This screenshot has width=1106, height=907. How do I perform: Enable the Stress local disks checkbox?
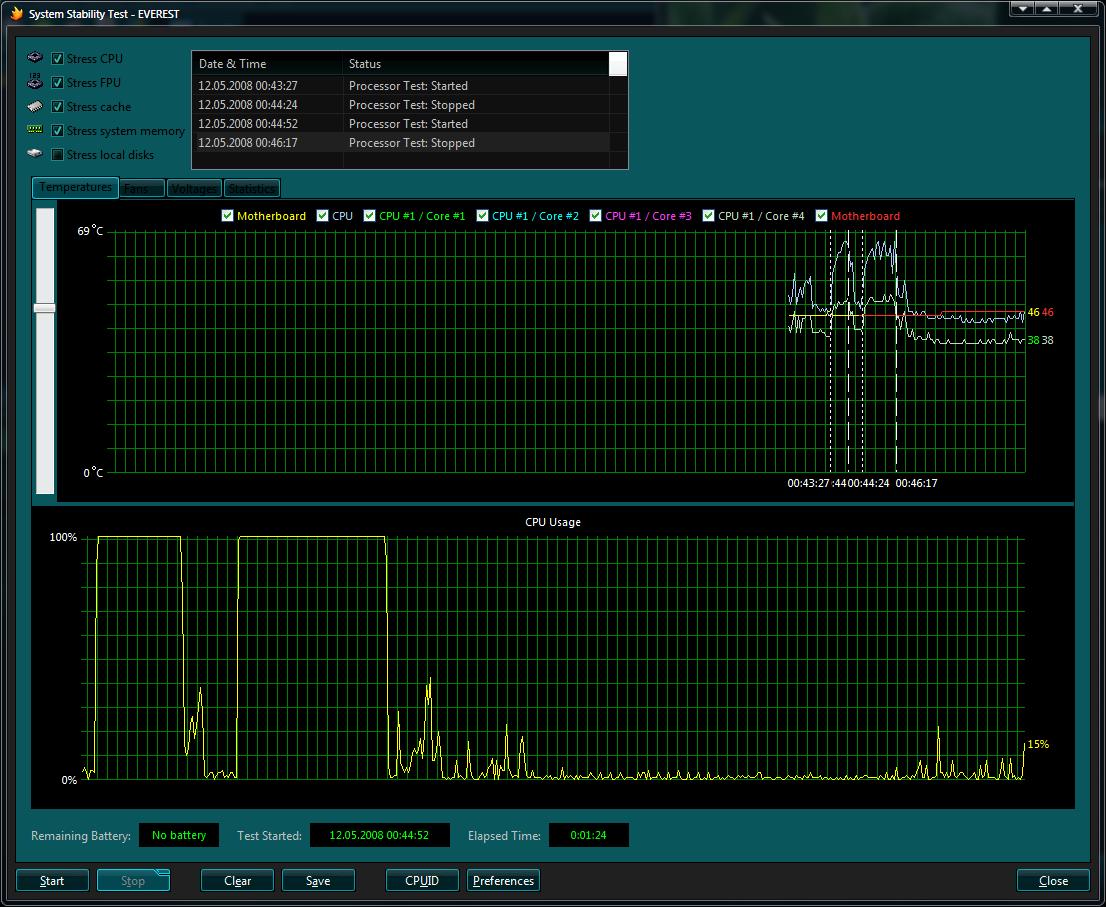pyautogui.click(x=58, y=154)
